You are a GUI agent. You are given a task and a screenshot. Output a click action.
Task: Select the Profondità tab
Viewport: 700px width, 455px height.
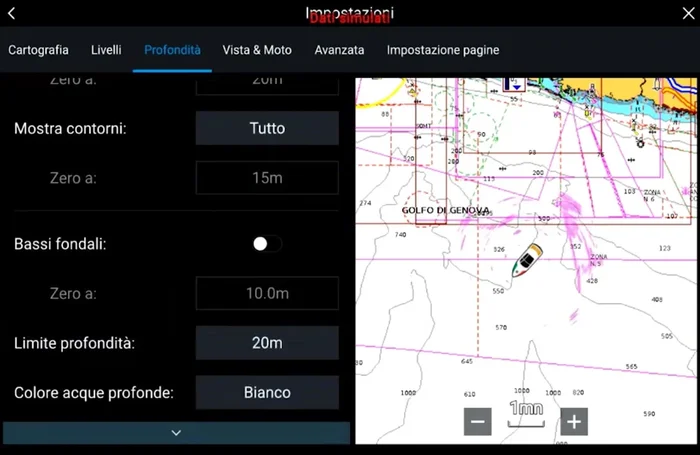[x=172, y=50]
